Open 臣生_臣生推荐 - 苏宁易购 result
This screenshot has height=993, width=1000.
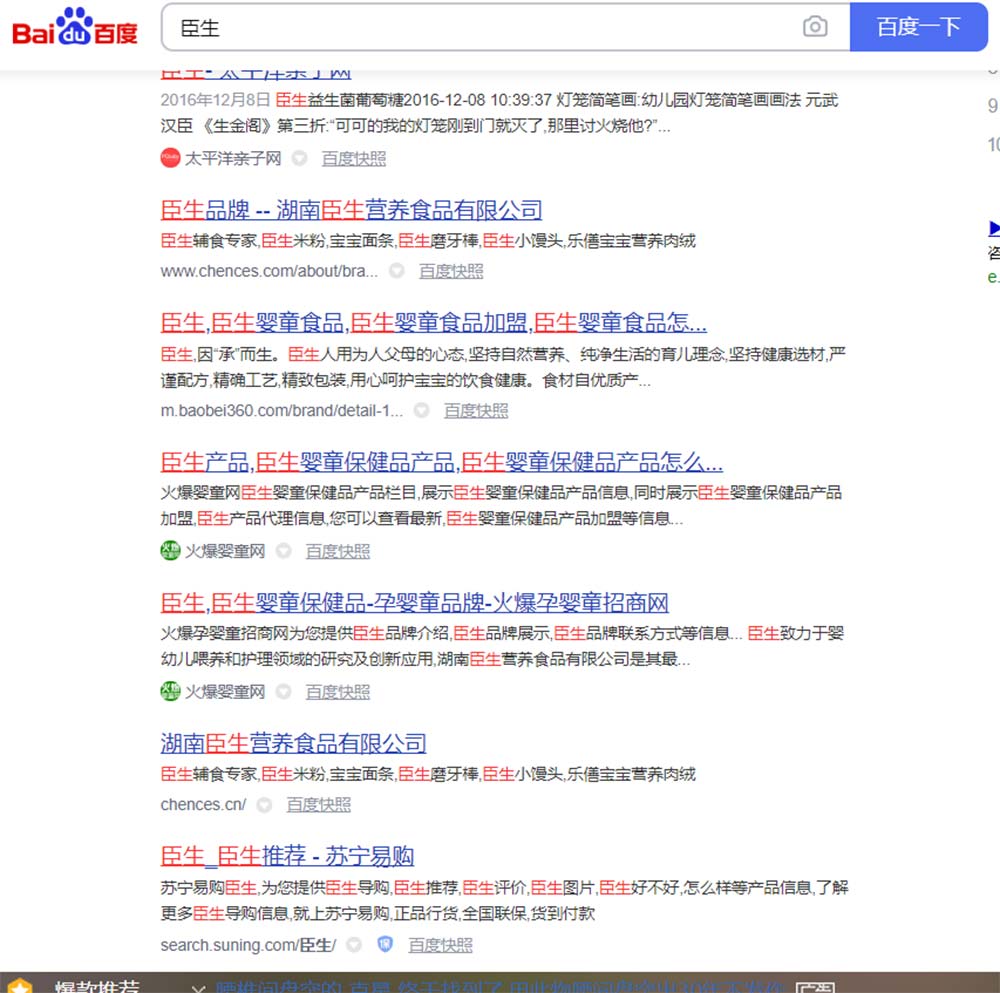(x=288, y=857)
